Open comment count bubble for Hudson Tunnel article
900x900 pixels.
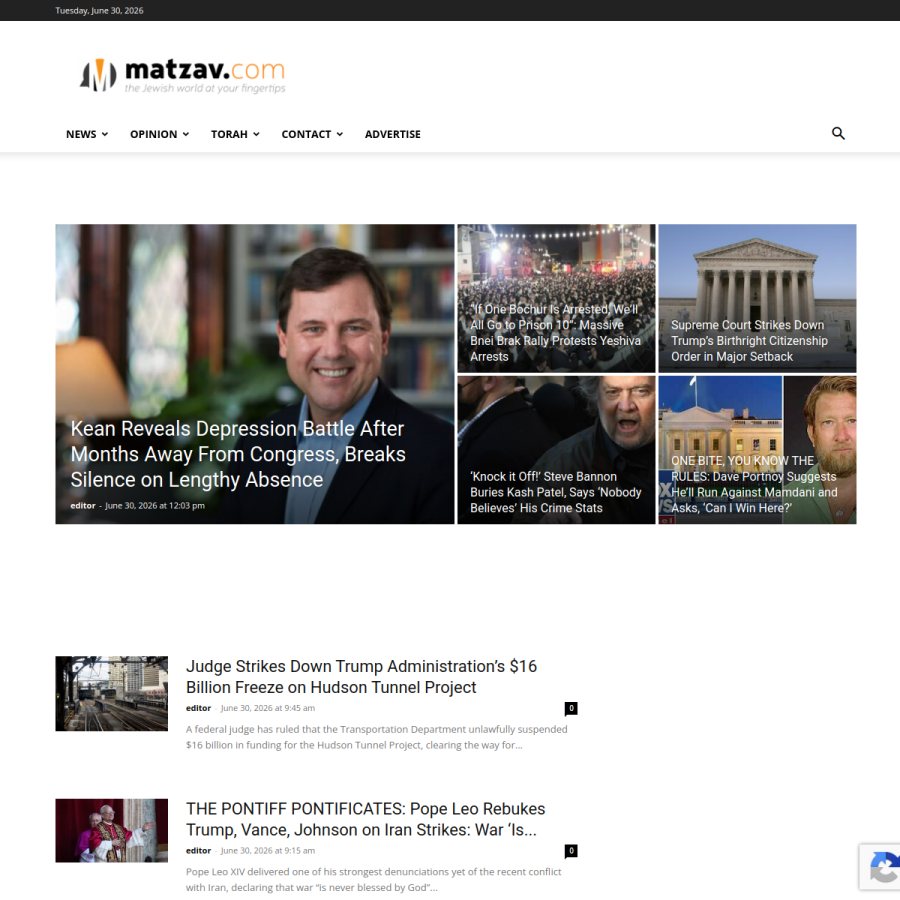(x=571, y=709)
